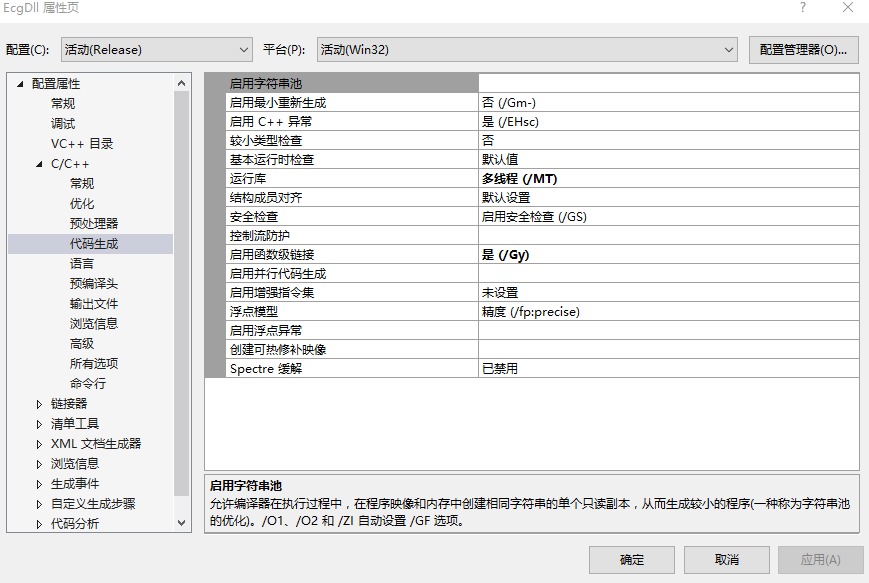Open the 配置(C) configuration dropdown
869x583 pixels.
(157, 50)
